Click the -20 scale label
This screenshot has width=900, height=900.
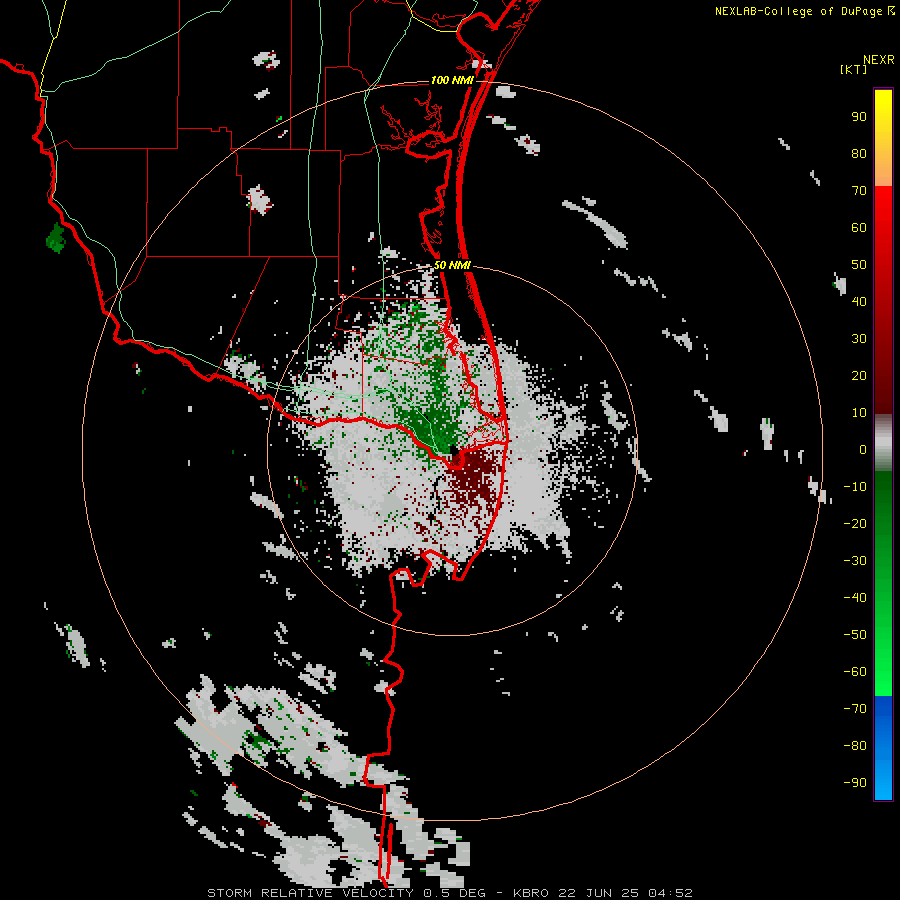(855, 523)
